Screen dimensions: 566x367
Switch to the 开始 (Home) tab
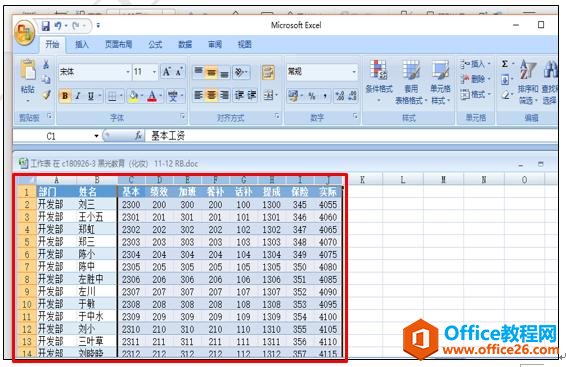[x=52, y=44]
